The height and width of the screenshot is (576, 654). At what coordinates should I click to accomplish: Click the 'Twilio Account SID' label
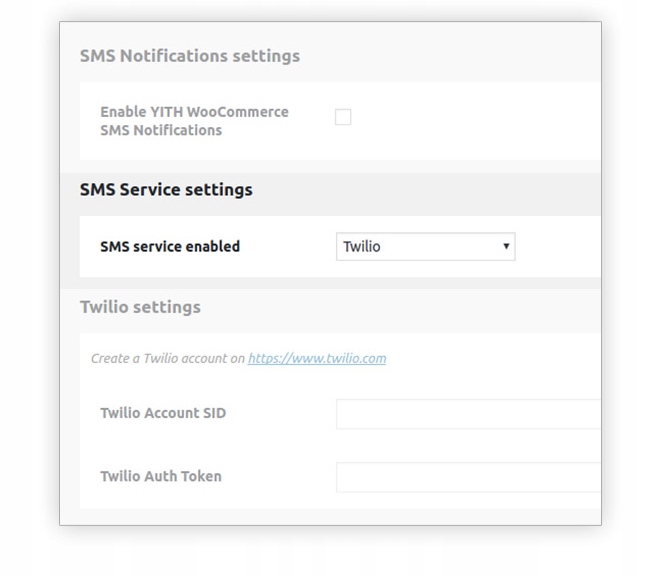coord(163,413)
